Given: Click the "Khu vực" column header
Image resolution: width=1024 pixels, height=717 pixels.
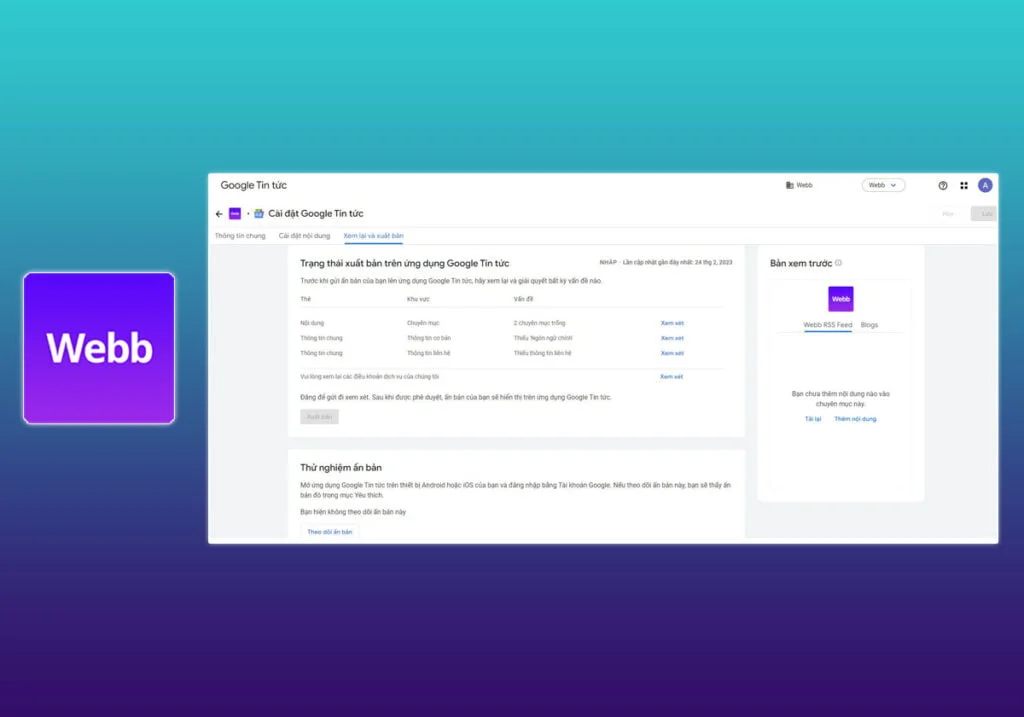Looking at the screenshot, I should (419, 299).
